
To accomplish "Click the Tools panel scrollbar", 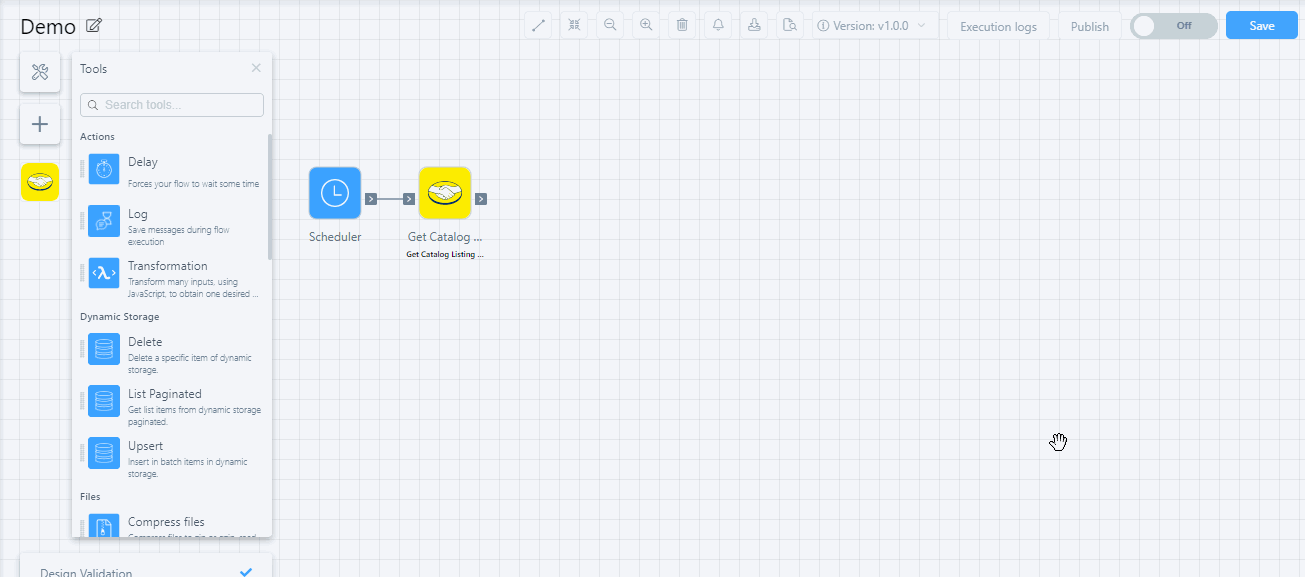I will click(x=269, y=195).
